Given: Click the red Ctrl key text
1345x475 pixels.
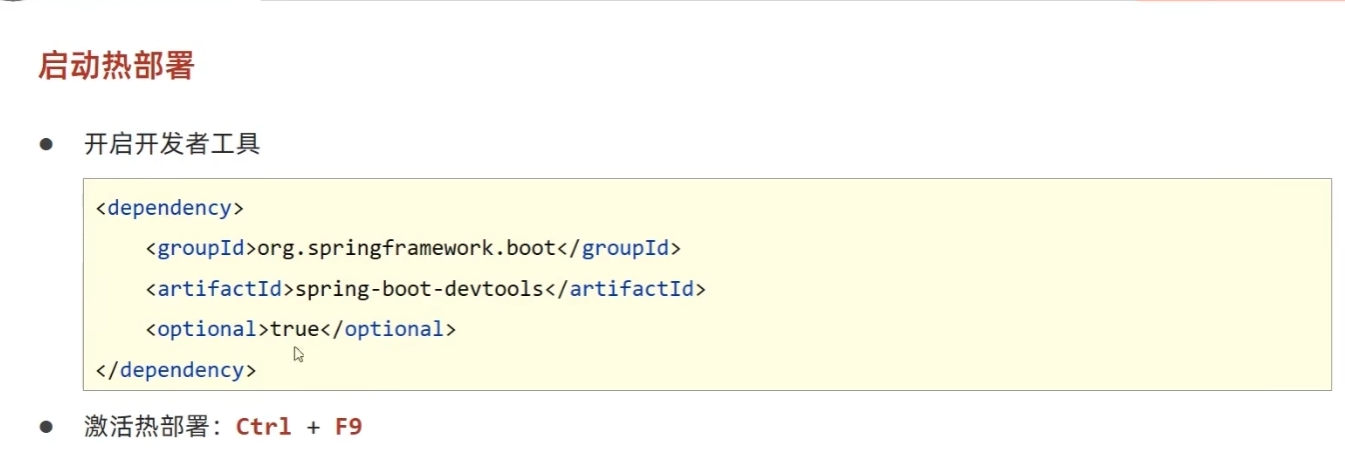Looking at the screenshot, I should 264,427.
